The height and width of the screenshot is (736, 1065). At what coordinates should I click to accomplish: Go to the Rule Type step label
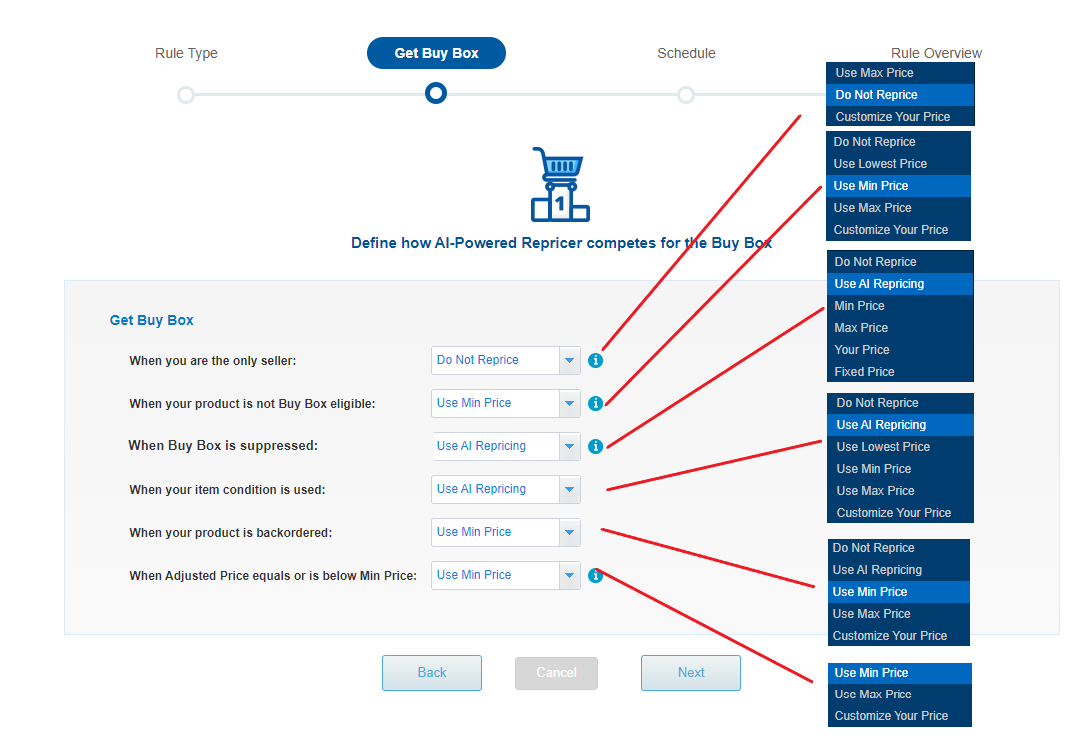pyautogui.click(x=186, y=53)
